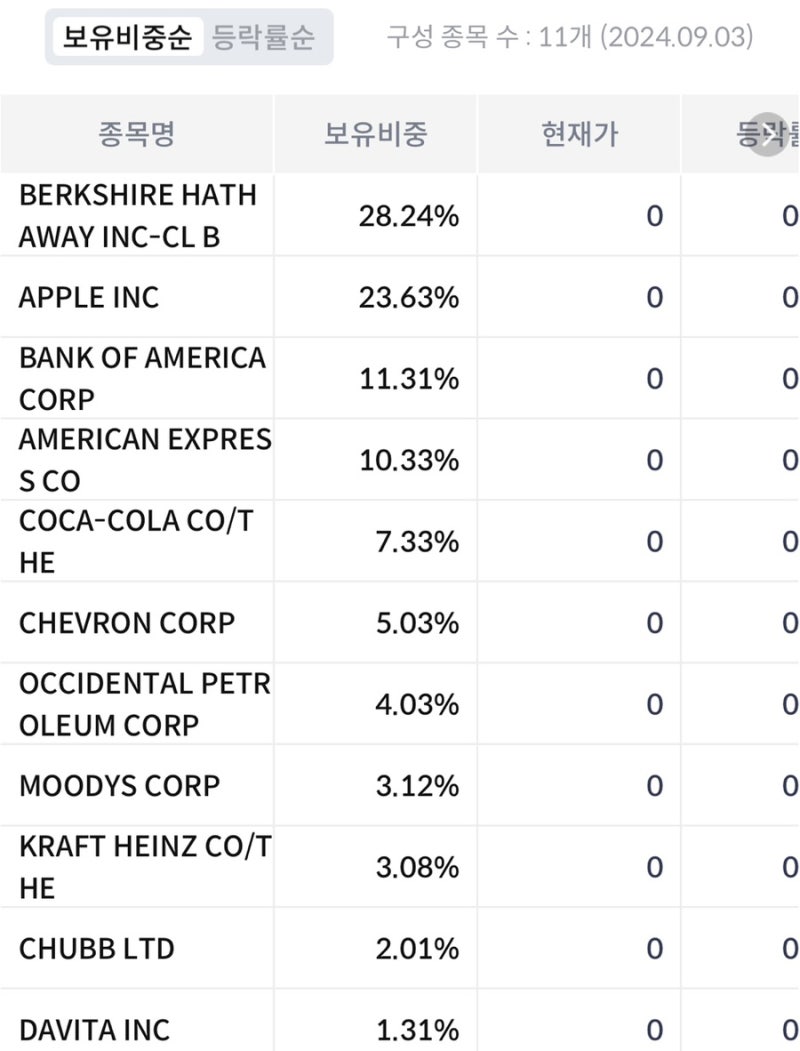Select the 보유비중순 sort tab
Image resolution: width=800 pixels, height=1051 pixels.
[126, 38]
